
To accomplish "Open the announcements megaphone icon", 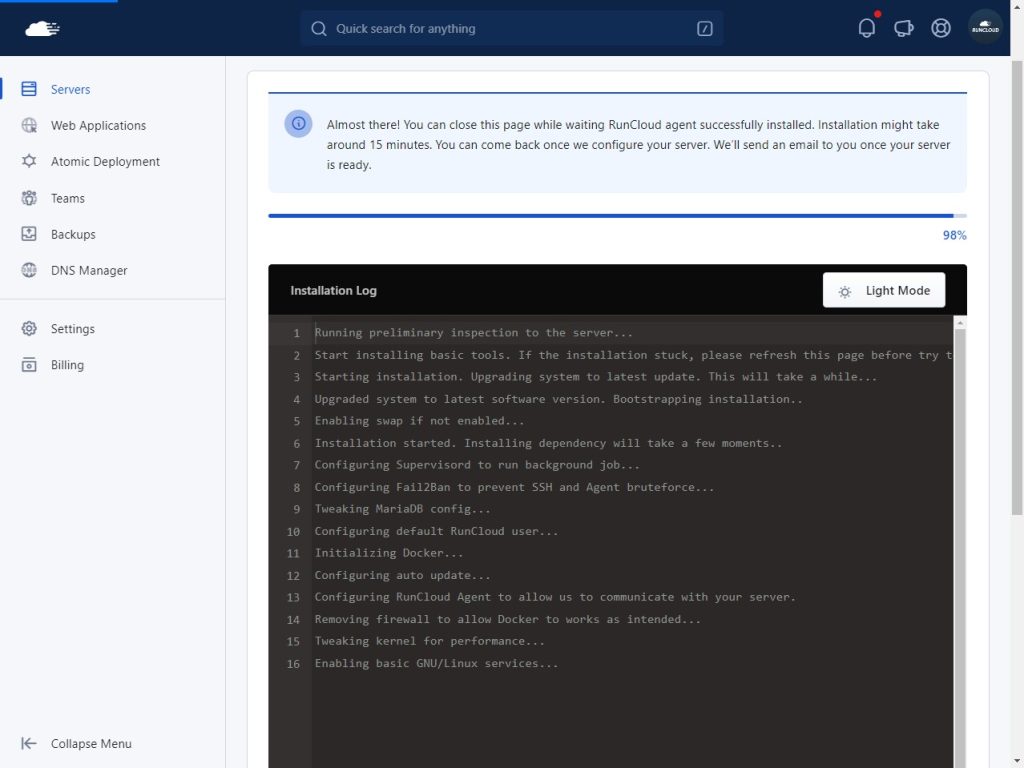I will click(x=904, y=28).
